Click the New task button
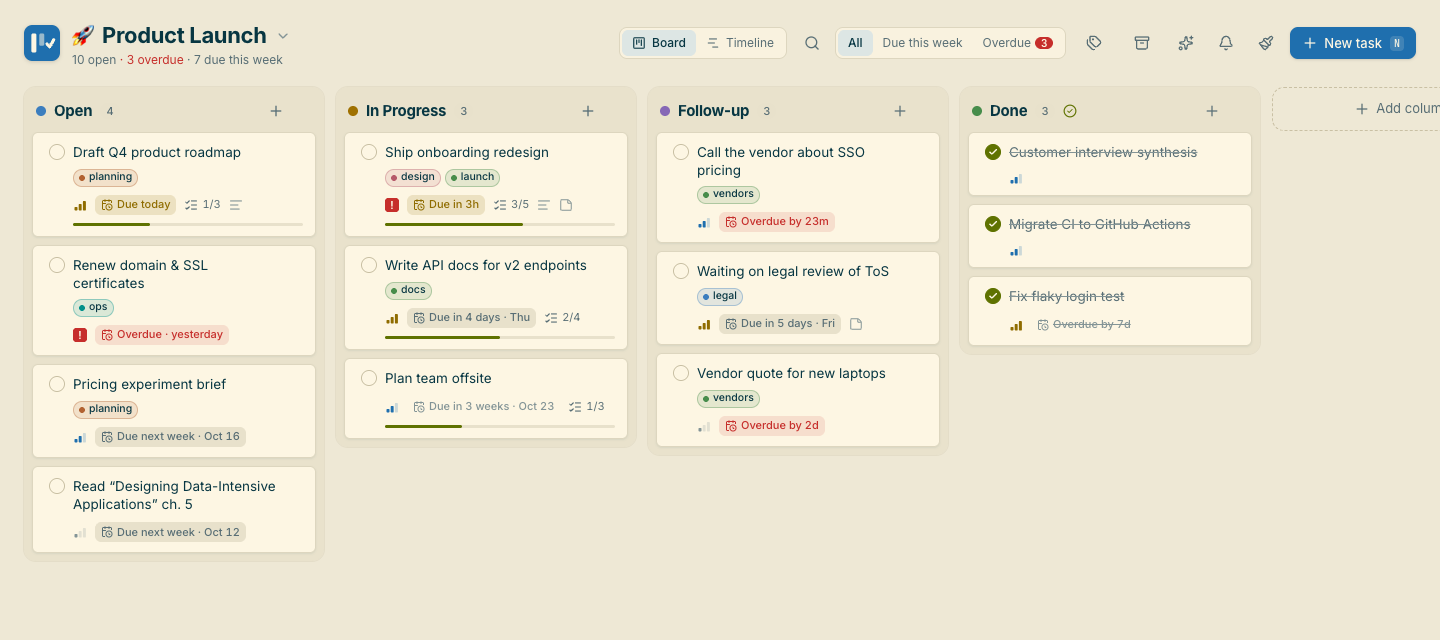The height and width of the screenshot is (640, 1440). click(x=1353, y=43)
